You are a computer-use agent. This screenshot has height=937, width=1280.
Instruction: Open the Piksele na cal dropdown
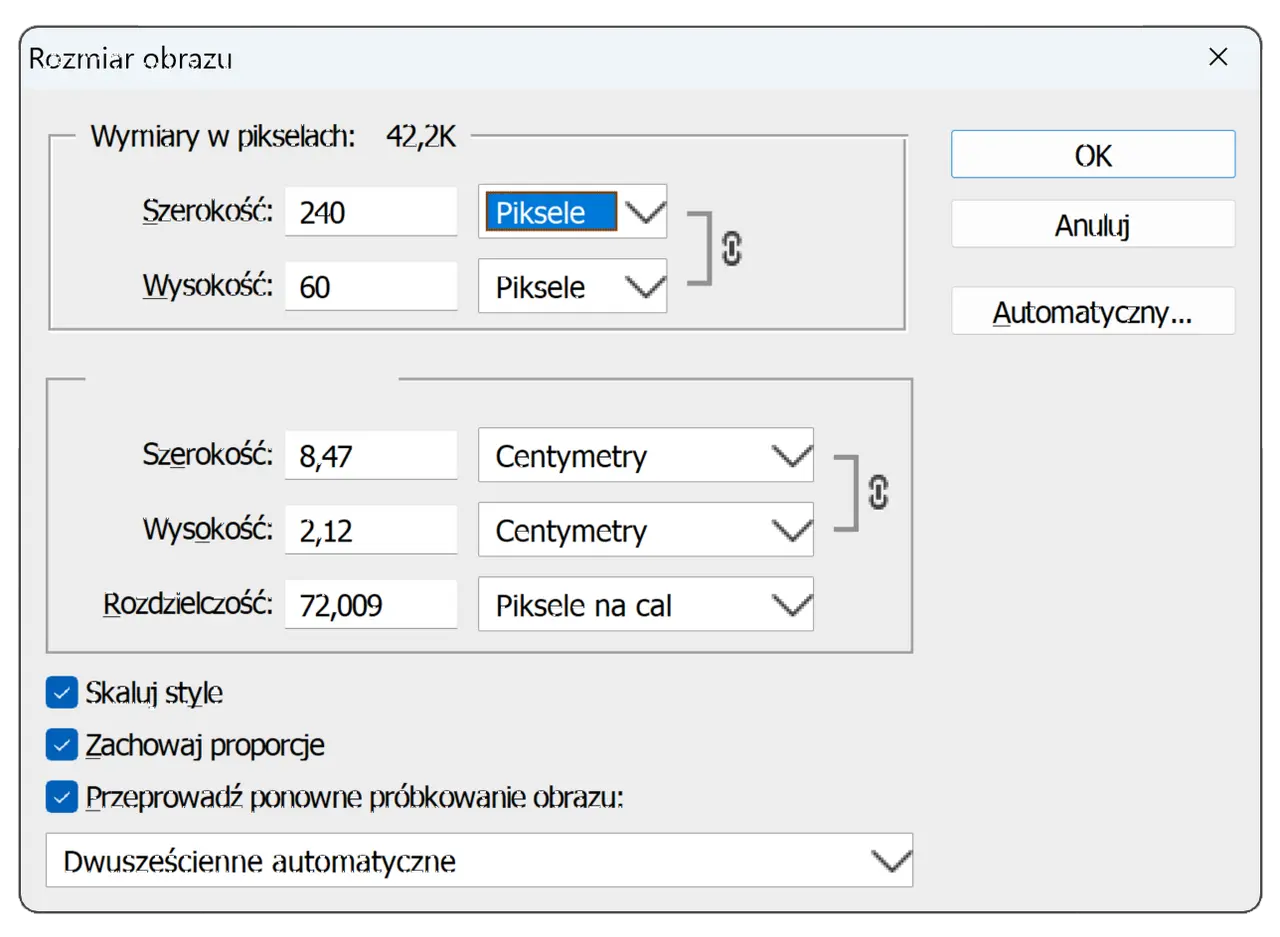(x=646, y=604)
